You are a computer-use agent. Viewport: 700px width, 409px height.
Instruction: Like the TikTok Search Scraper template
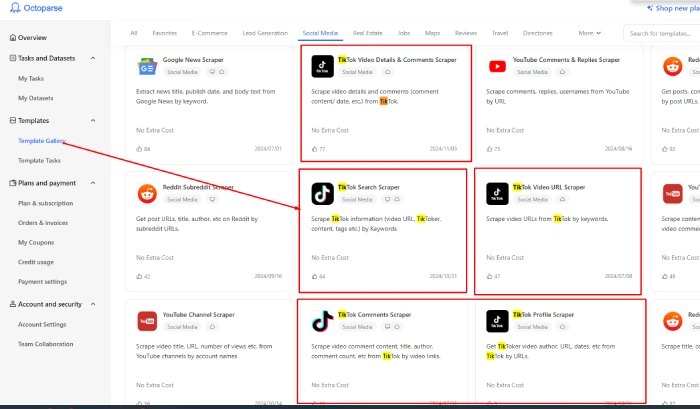[314, 276]
